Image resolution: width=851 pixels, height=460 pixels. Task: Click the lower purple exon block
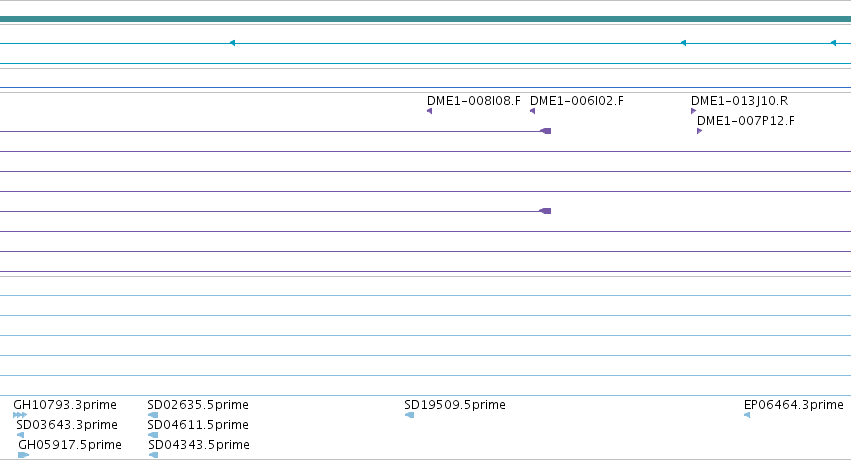[x=545, y=211]
